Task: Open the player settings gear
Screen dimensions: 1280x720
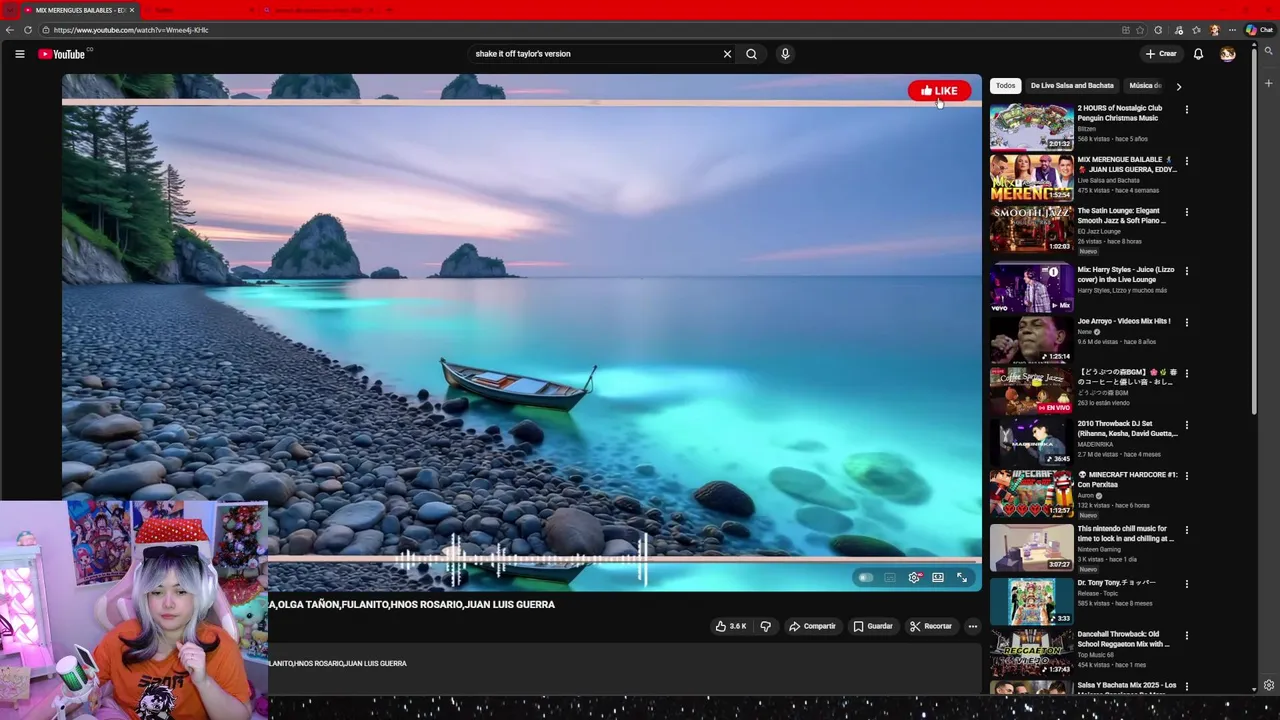Action: (914, 578)
